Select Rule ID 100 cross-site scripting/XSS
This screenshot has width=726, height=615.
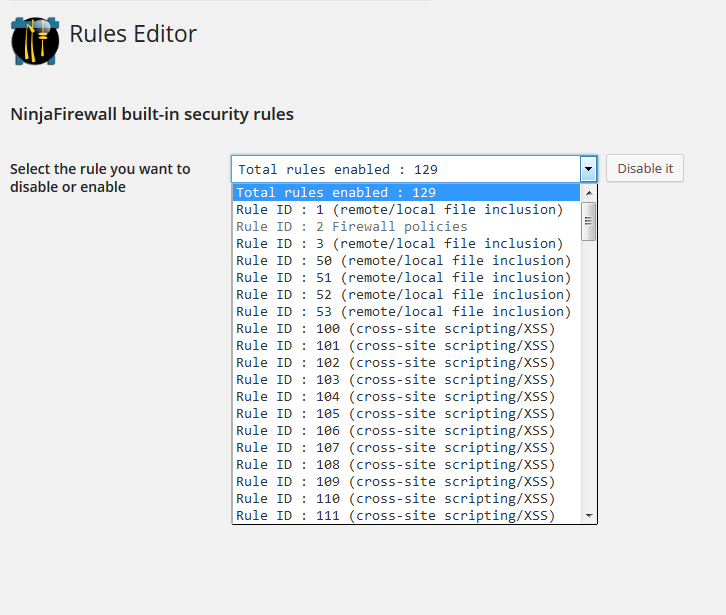coord(406,329)
